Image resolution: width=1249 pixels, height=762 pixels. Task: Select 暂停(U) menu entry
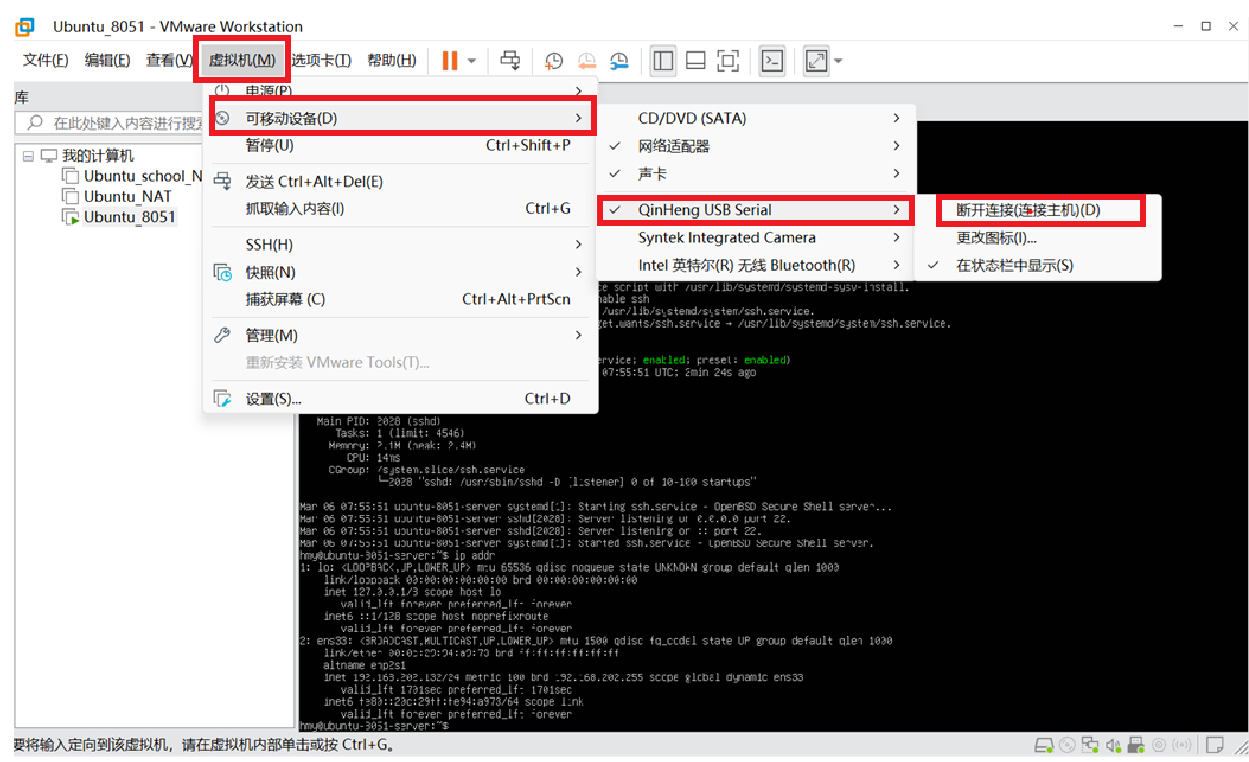point(400,145)
